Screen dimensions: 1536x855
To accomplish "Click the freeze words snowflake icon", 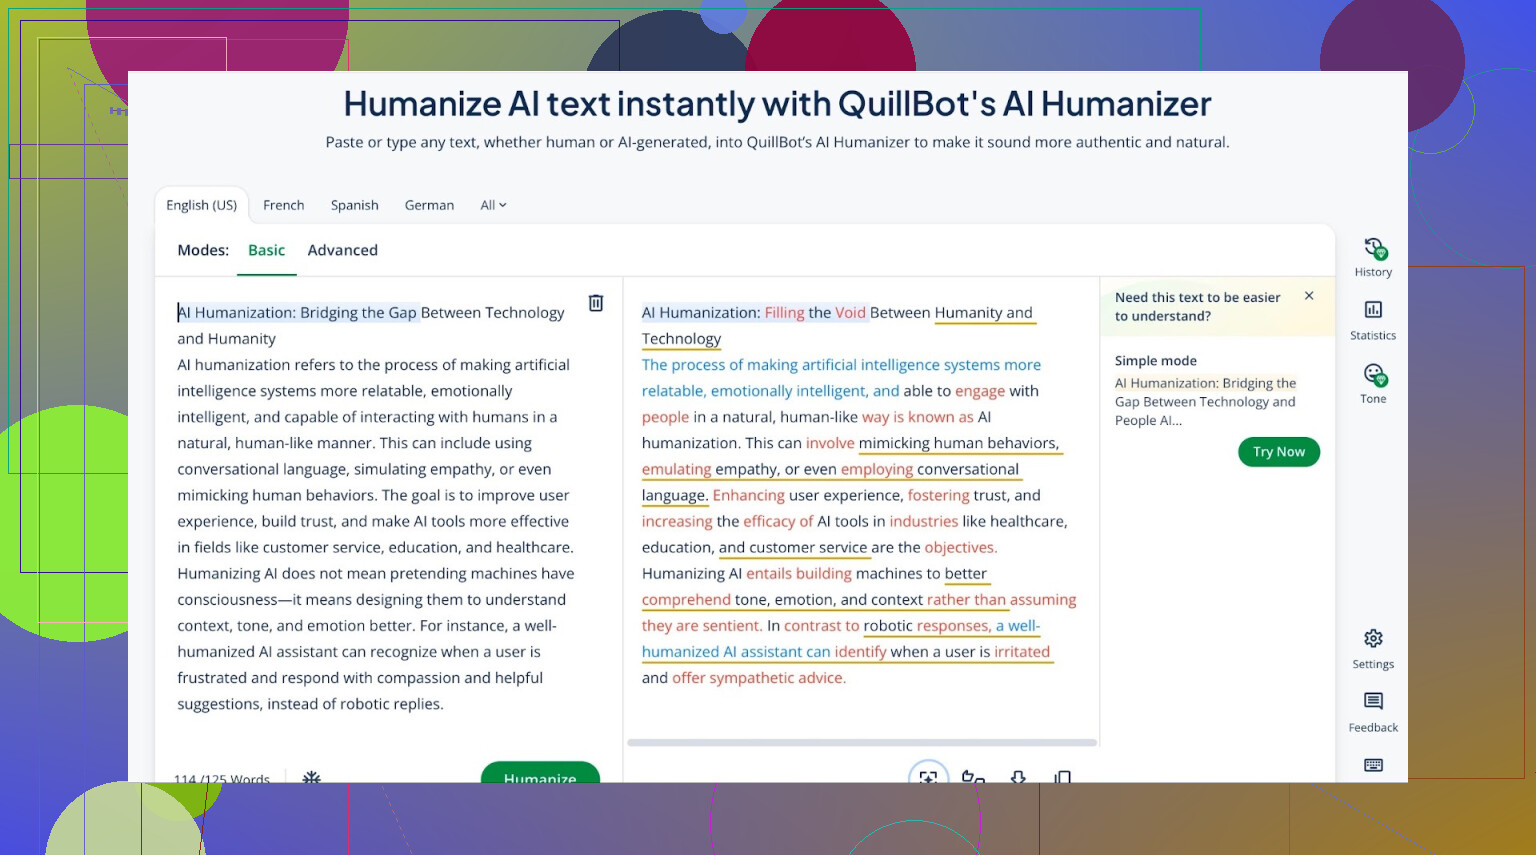I will pos(312,777).
